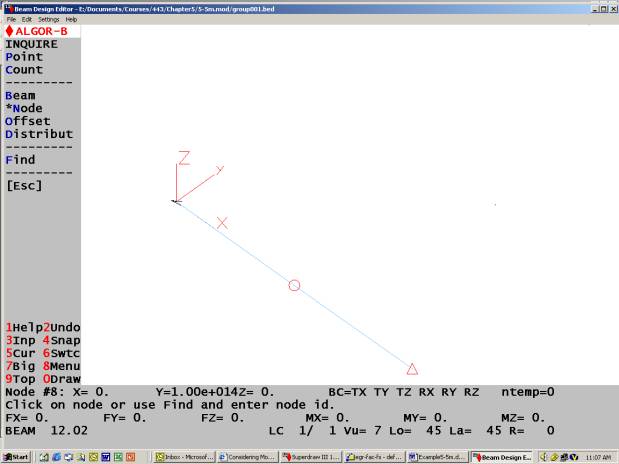
Task: Click the 3Inp function key
Action: pyautogui.click(x=20, y=340)
